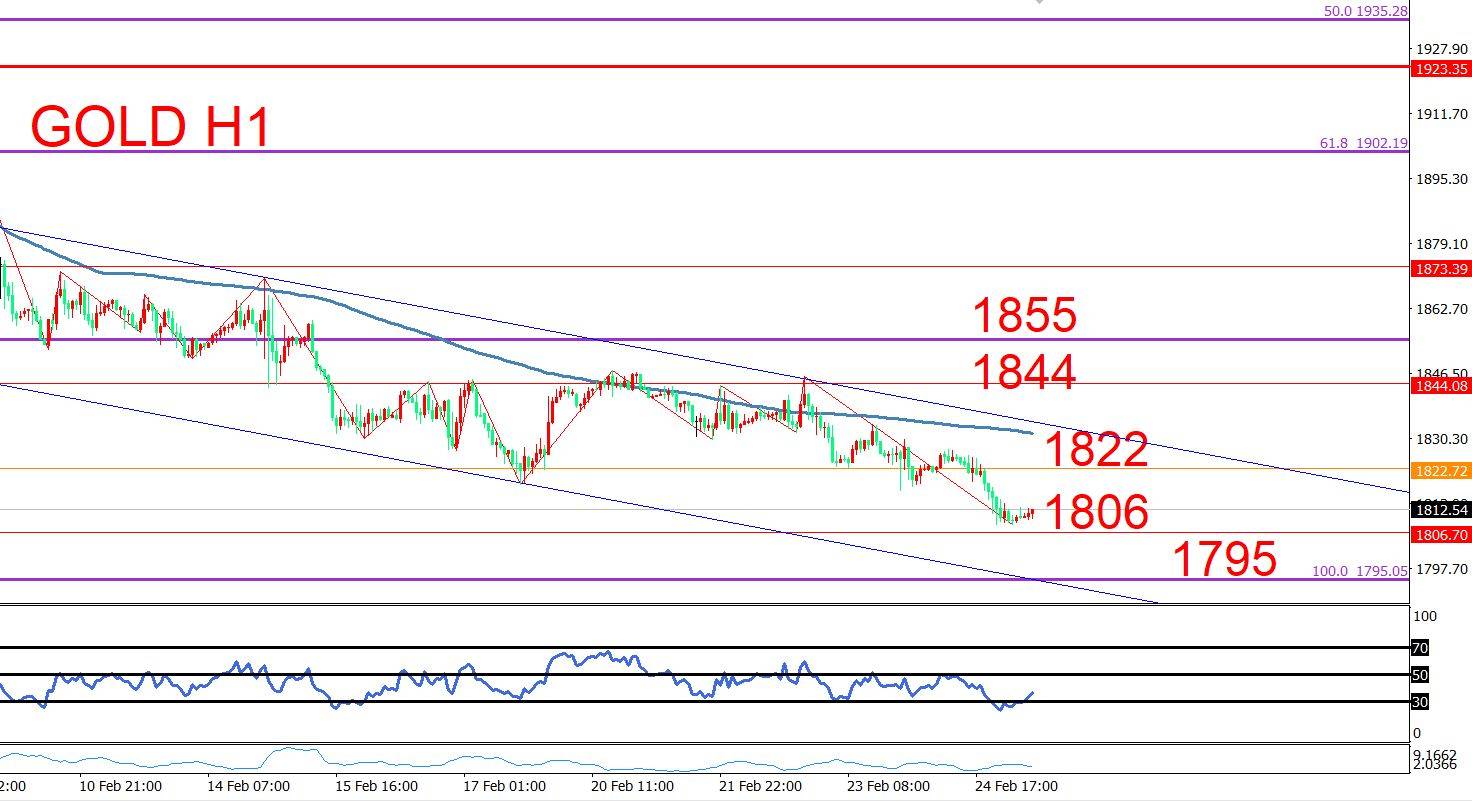Select the large 1855 annotation text
This screenshot has height=802, width=1472.
pyautogui.click(x=1024, y=316)
